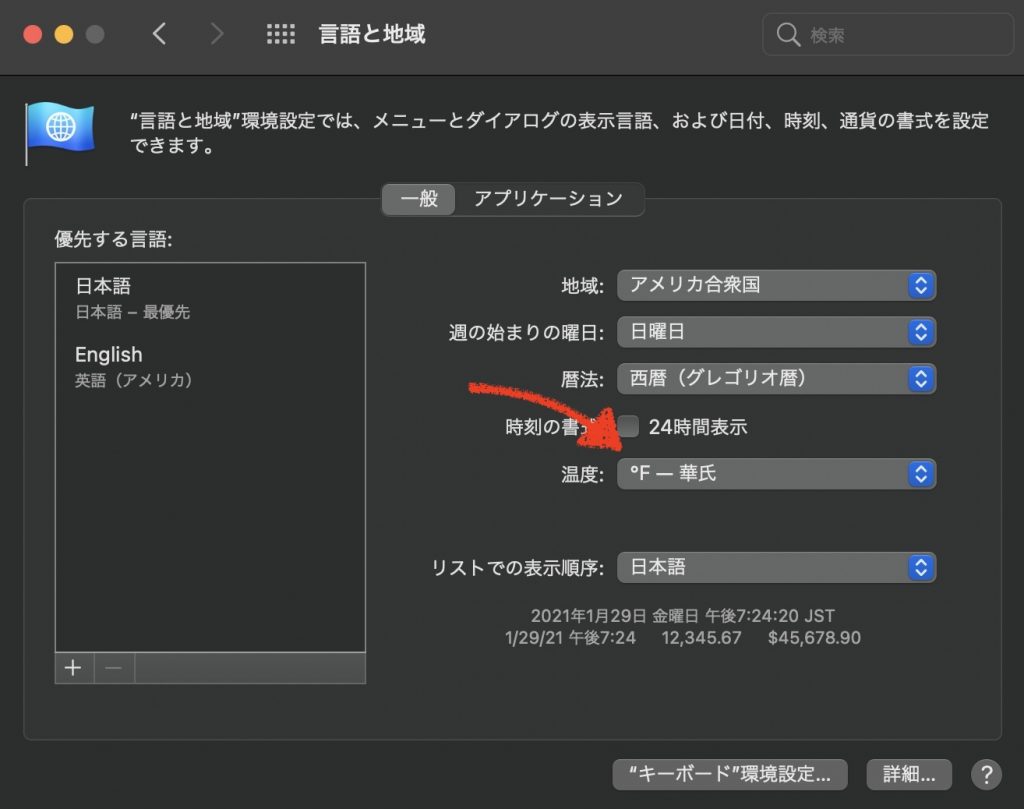Open the リストでの表示順序 dropdown

click(776, 567)
